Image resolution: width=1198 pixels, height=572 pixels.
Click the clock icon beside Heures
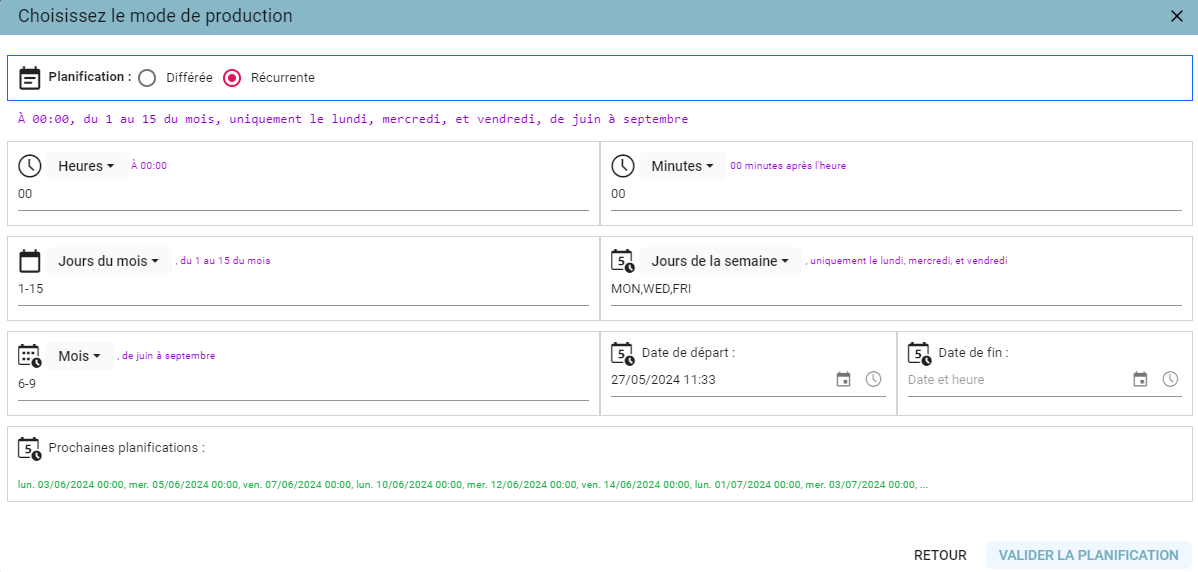tap(29, 166)
